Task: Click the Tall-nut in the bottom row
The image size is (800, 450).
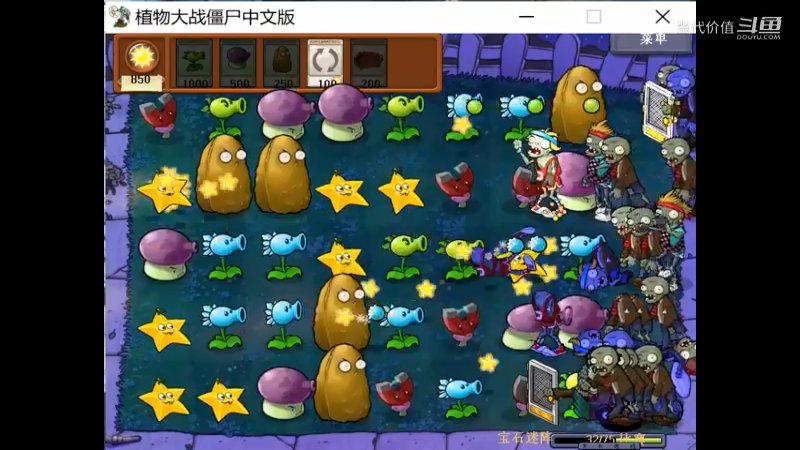Action: tap(341, 383)
